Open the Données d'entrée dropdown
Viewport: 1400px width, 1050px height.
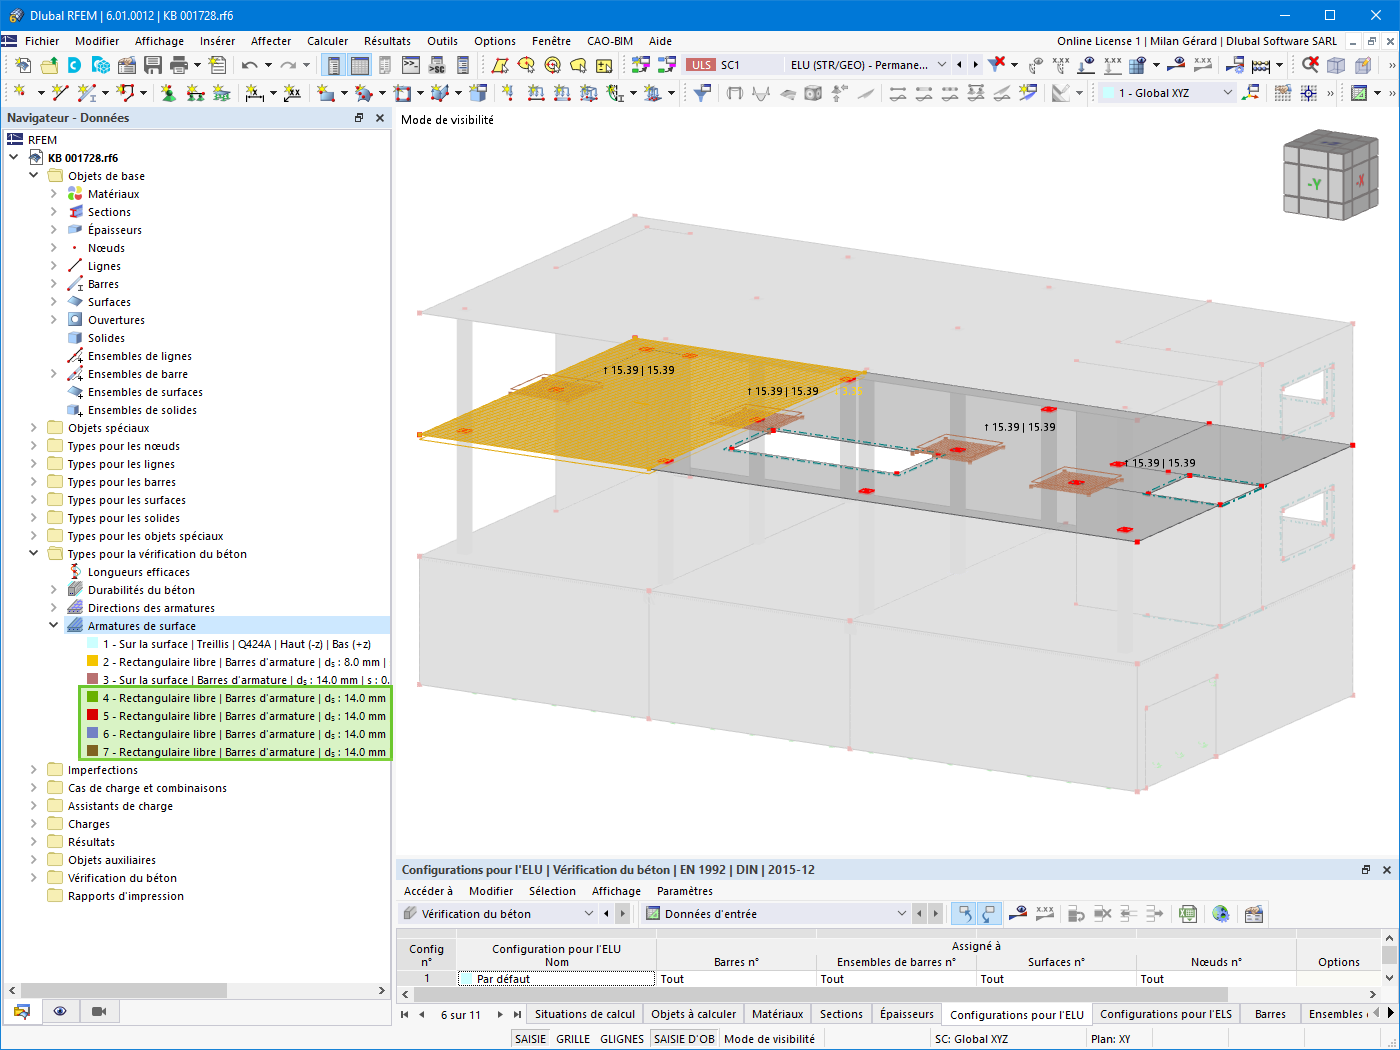tap(901, 913)
